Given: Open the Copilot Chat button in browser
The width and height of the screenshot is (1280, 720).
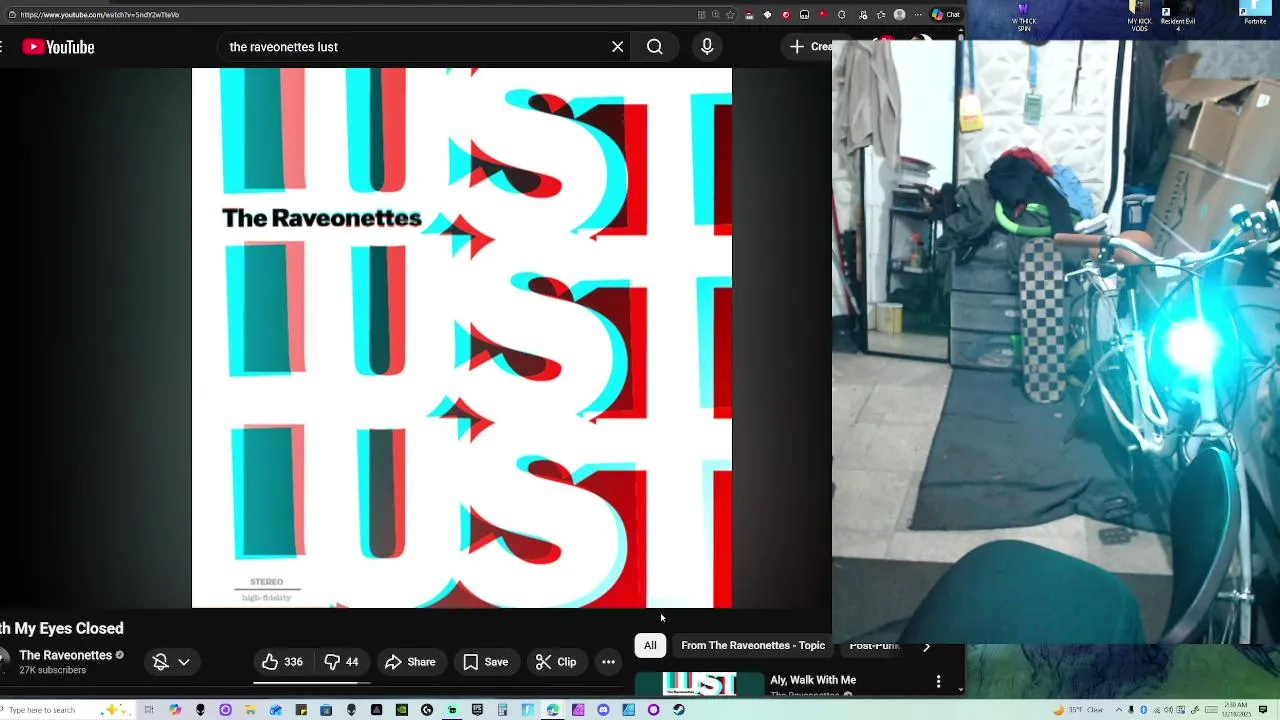Looking at the screenshot, I should pos(946,15).
